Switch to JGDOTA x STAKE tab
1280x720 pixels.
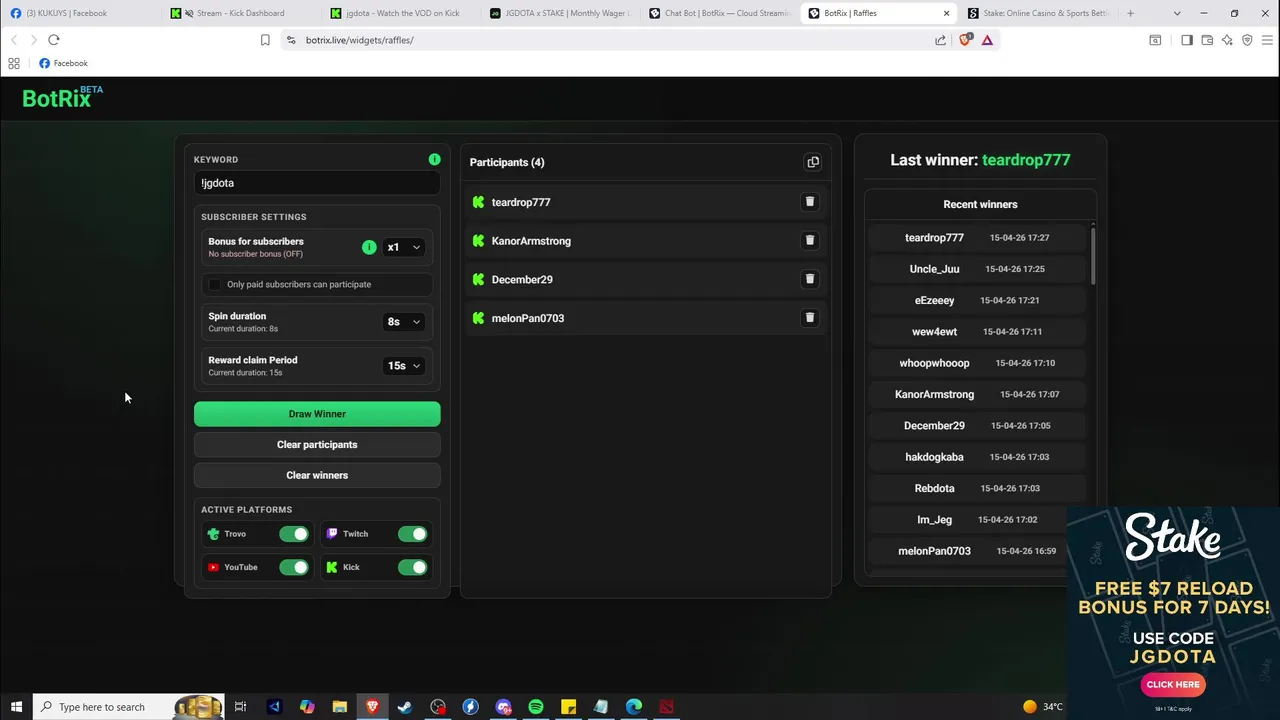(560, 13)
